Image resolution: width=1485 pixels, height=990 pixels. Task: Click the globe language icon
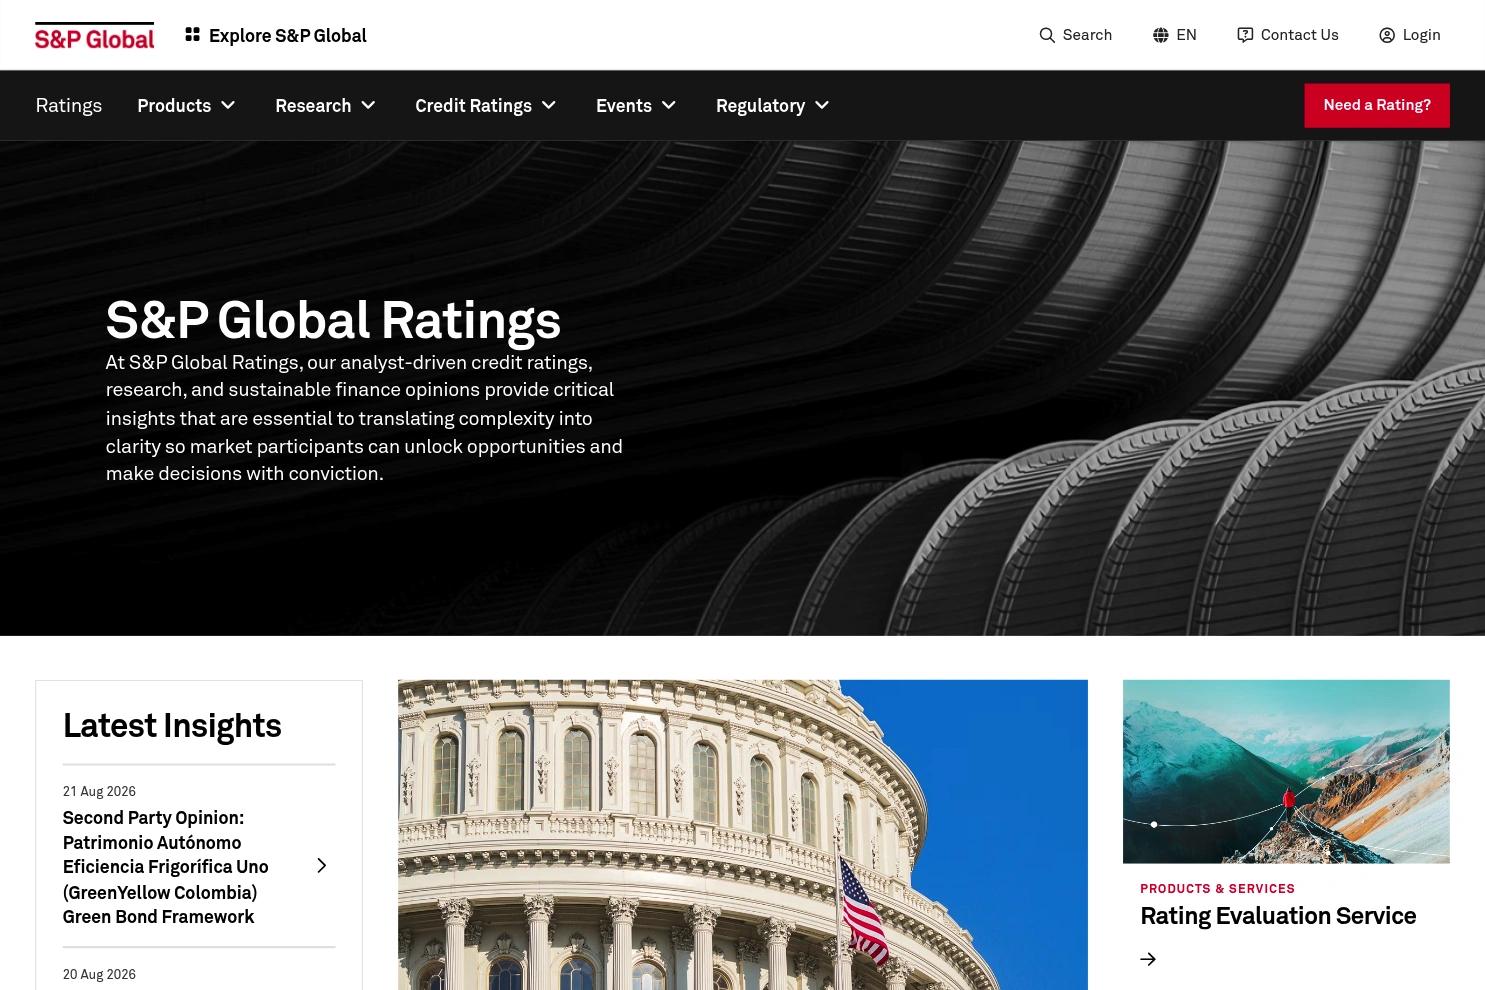click(x=1160, y=35)
